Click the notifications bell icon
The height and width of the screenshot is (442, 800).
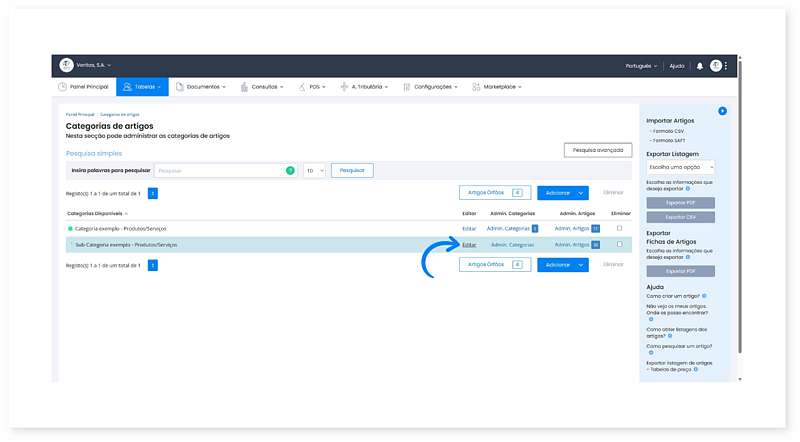click(x=700, y=66)
